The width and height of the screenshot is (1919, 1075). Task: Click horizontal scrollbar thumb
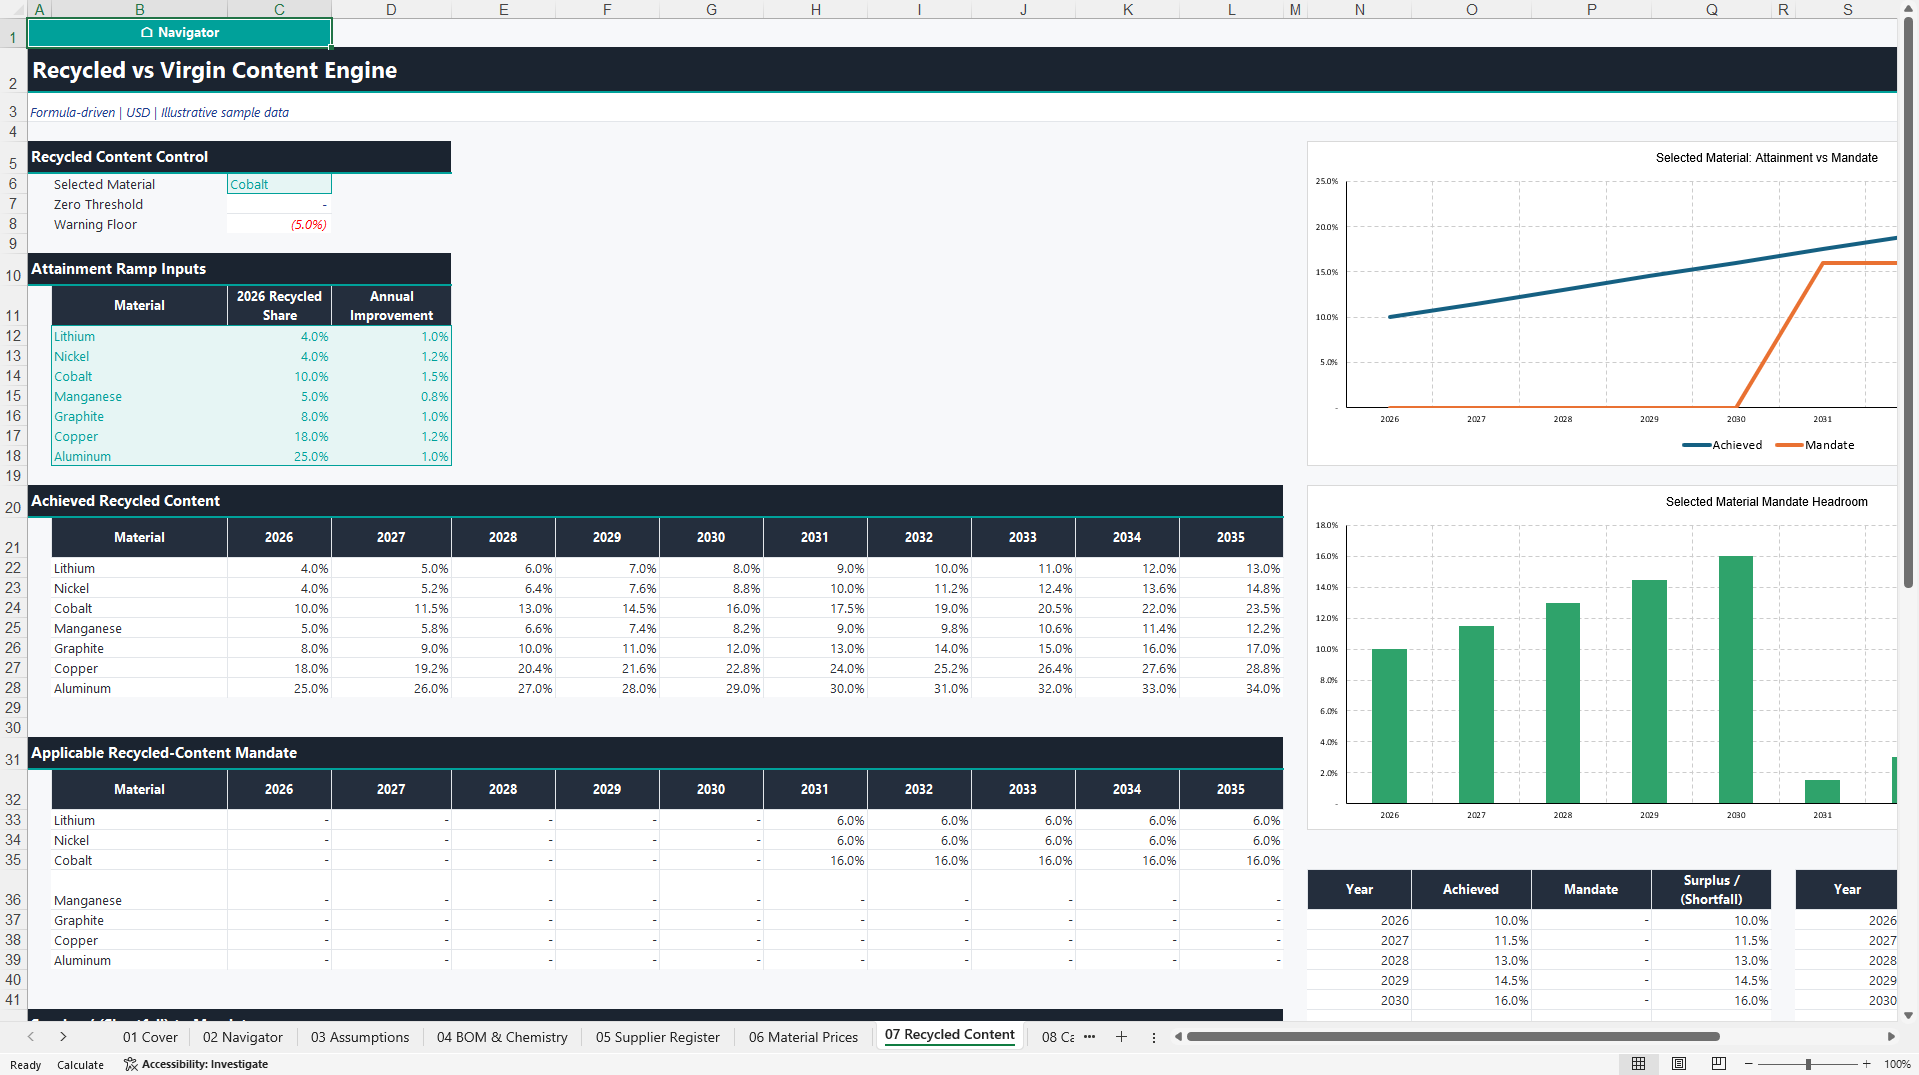1452,1037
